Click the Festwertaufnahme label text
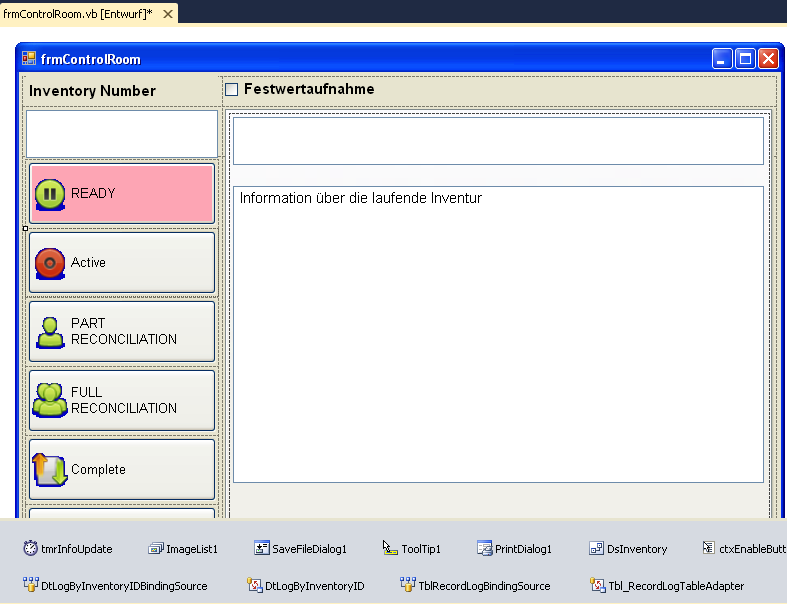This screenshot has width=787, height=604. coord(309,89)
